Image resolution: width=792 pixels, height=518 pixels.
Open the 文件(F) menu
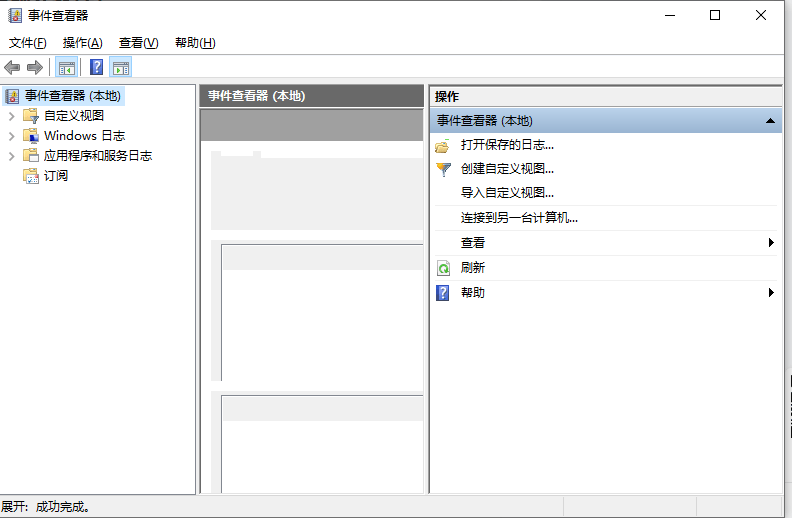click(28, 43)
